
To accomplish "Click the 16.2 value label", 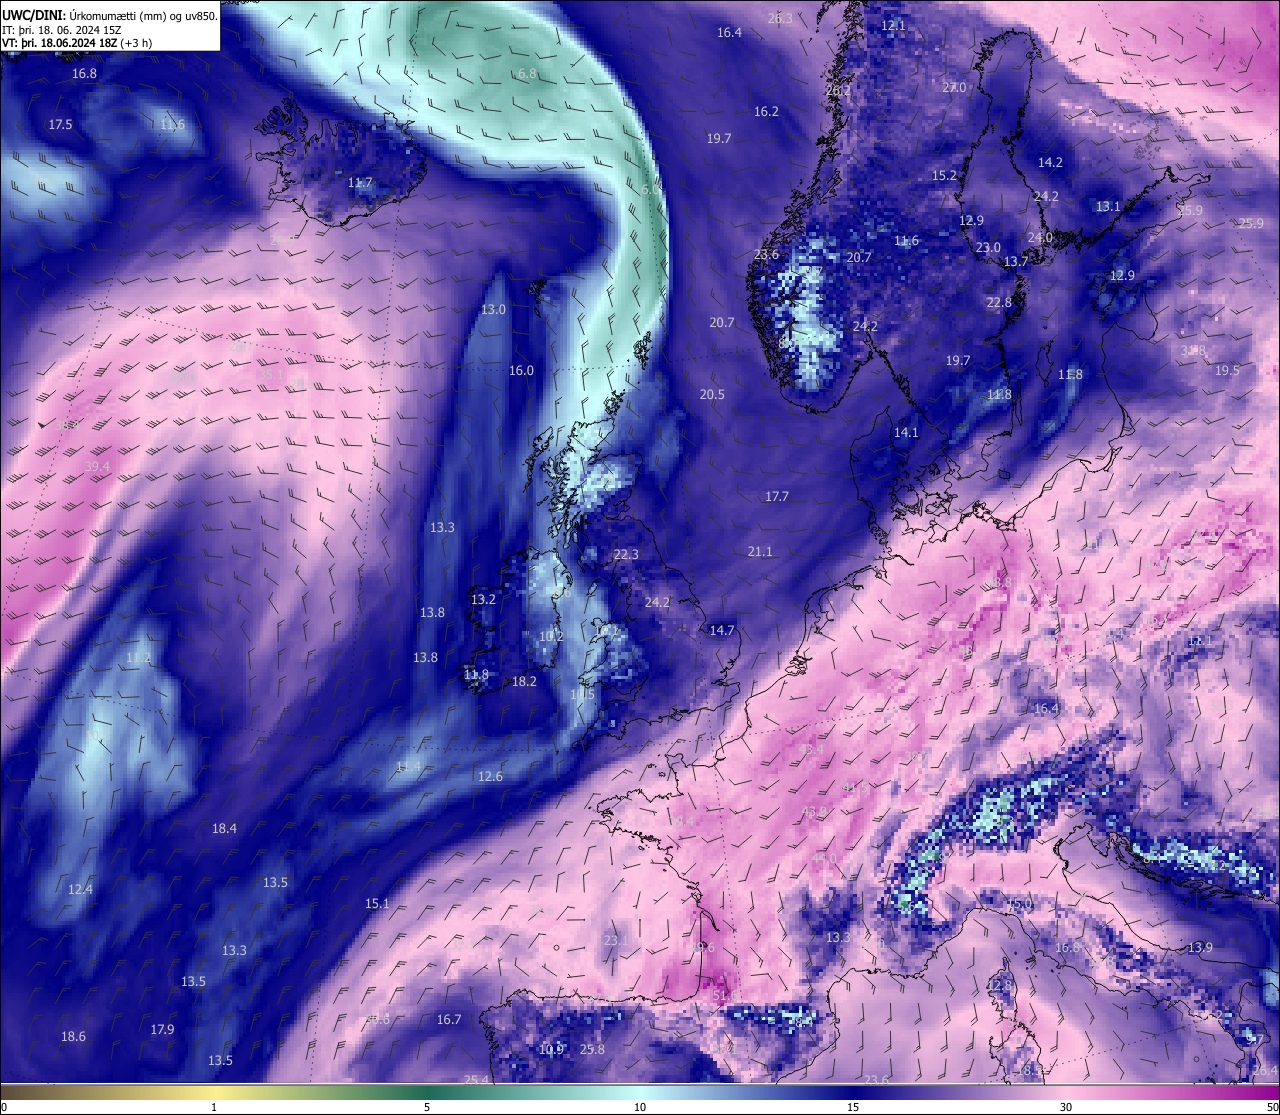I will (766, 112).
